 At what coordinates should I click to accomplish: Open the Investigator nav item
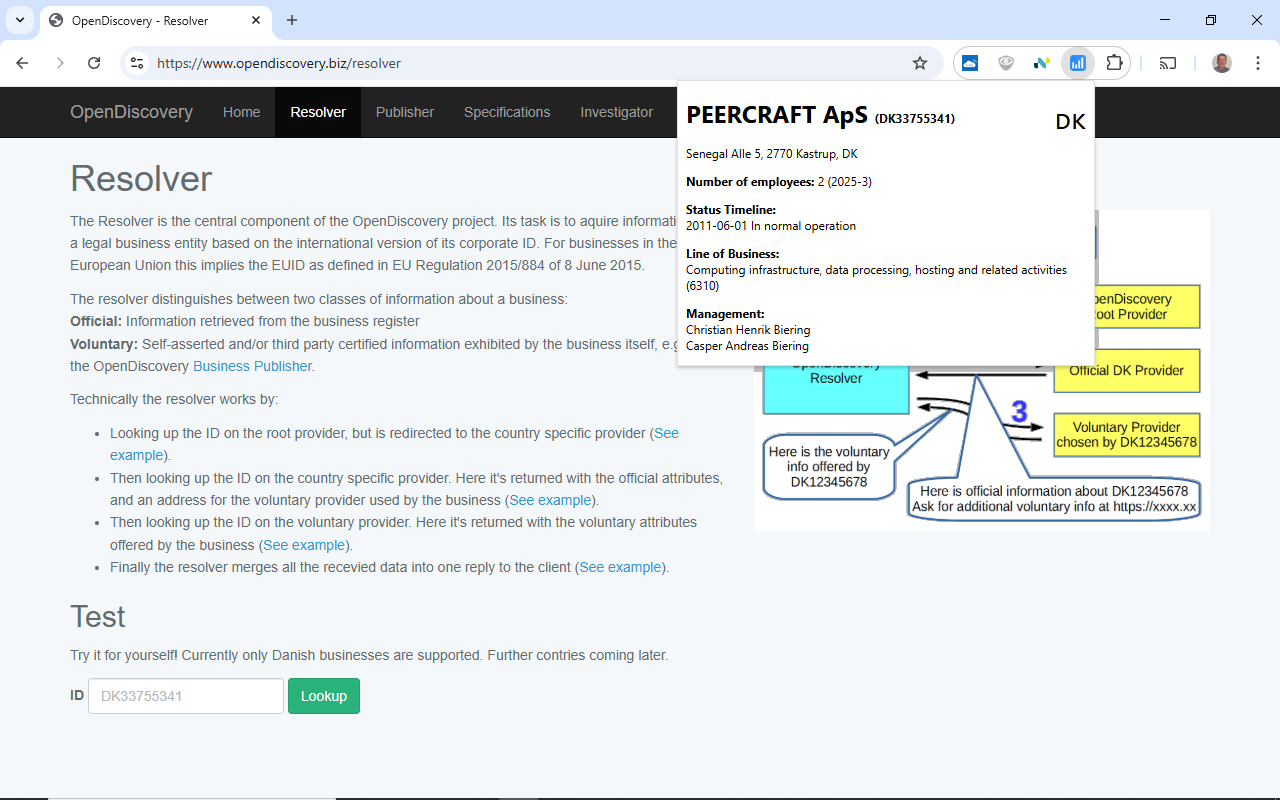[616, 112]
